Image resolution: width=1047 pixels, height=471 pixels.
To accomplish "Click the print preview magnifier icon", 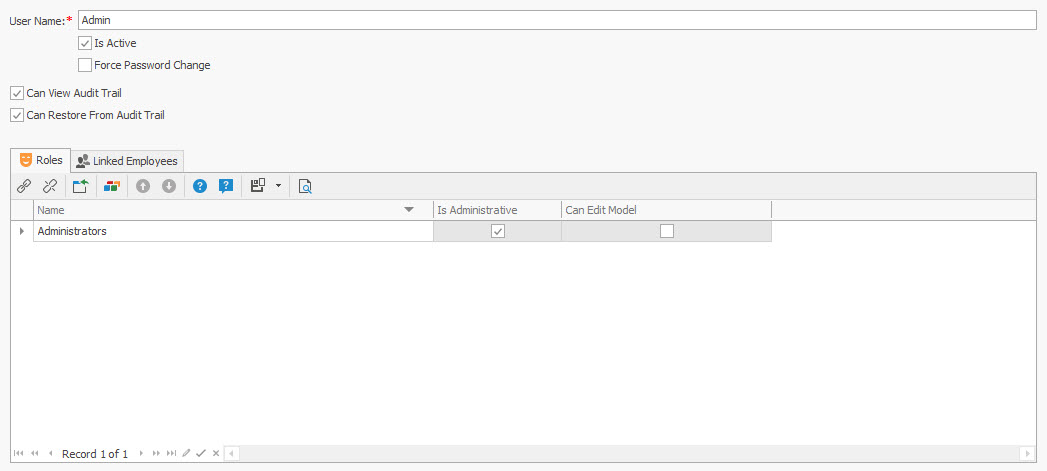I will 305,186.
